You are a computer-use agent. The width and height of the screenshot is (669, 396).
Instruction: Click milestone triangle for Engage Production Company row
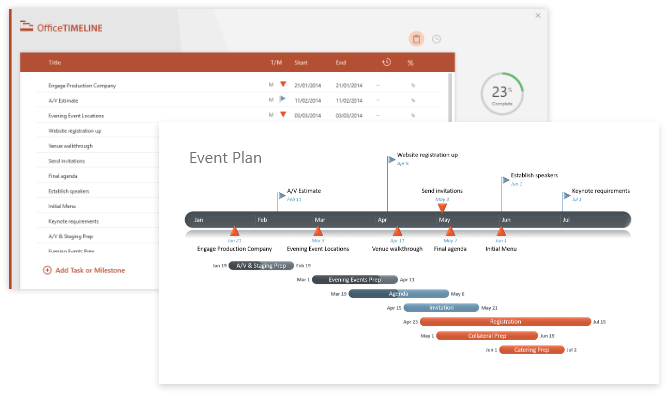point(283,84)
